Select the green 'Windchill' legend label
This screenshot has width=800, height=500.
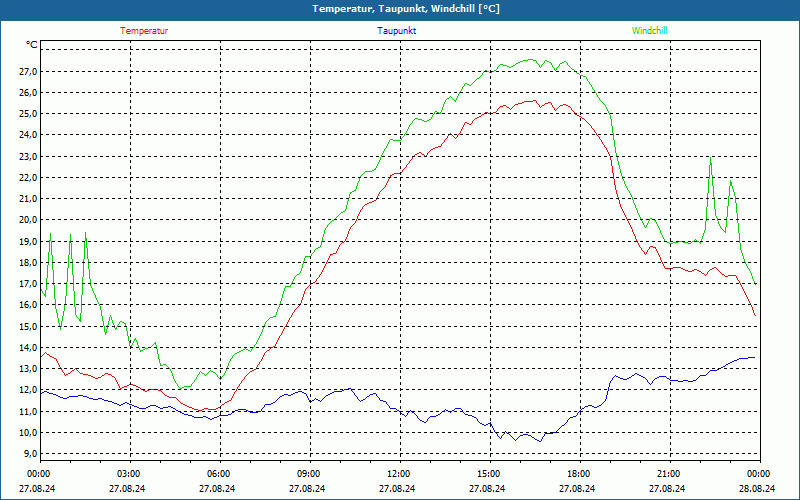[x=649, y=31]
